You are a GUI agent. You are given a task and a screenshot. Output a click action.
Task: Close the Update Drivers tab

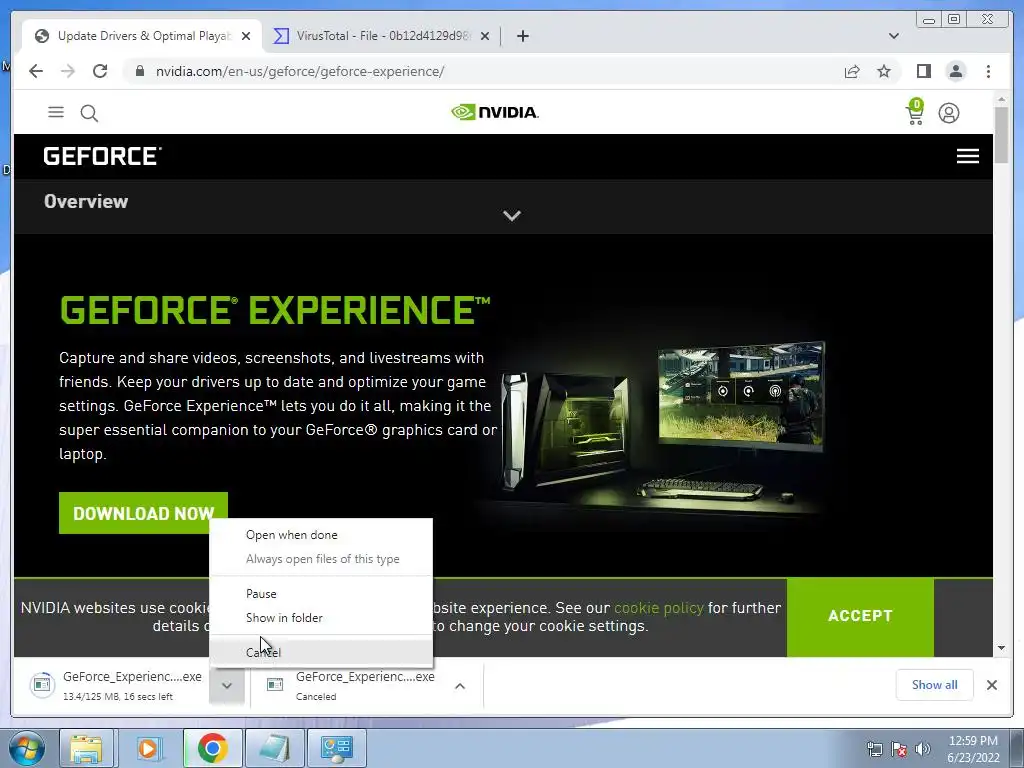click(x=246, y=36)
